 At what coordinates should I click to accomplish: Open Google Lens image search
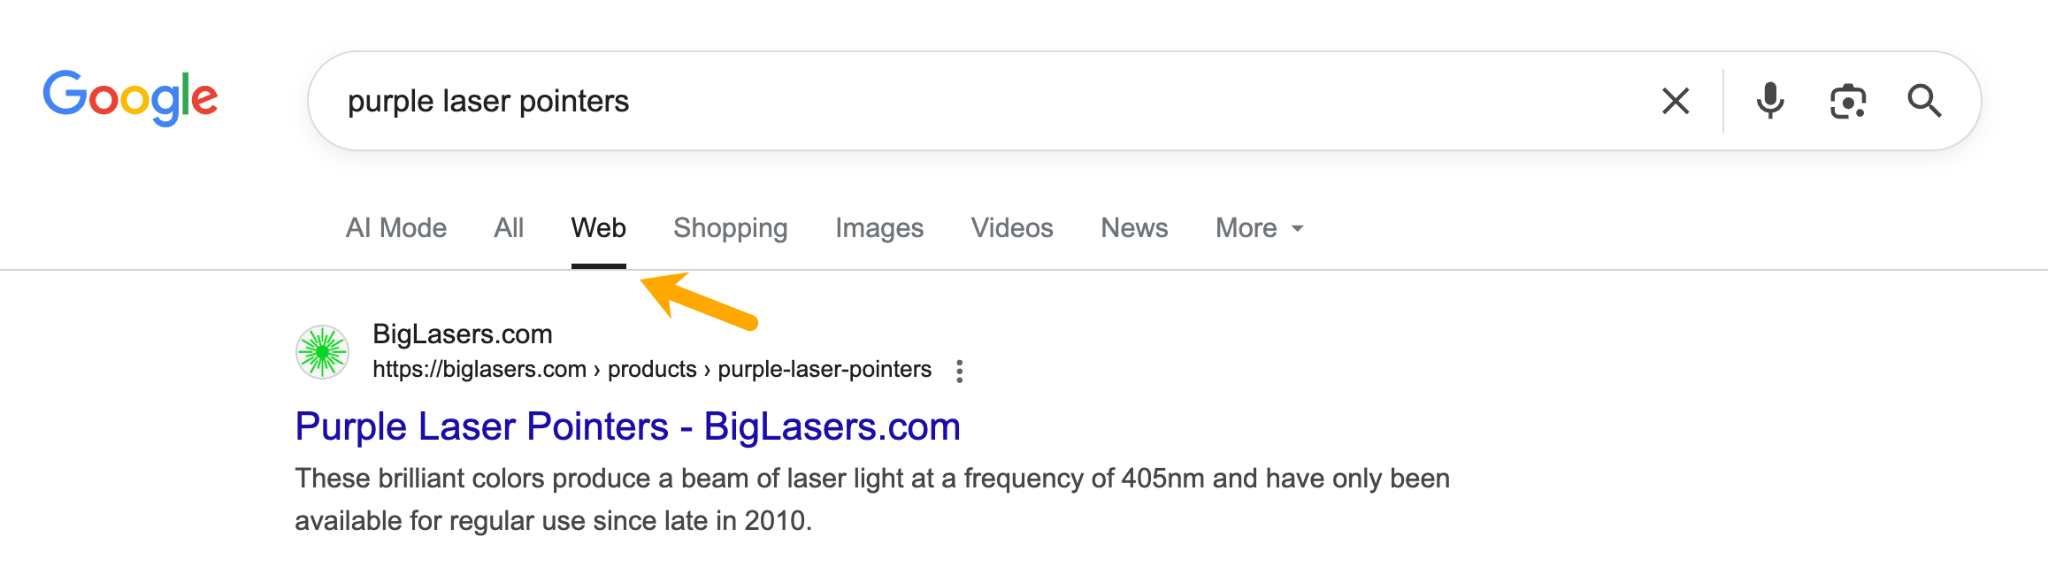1847,101
